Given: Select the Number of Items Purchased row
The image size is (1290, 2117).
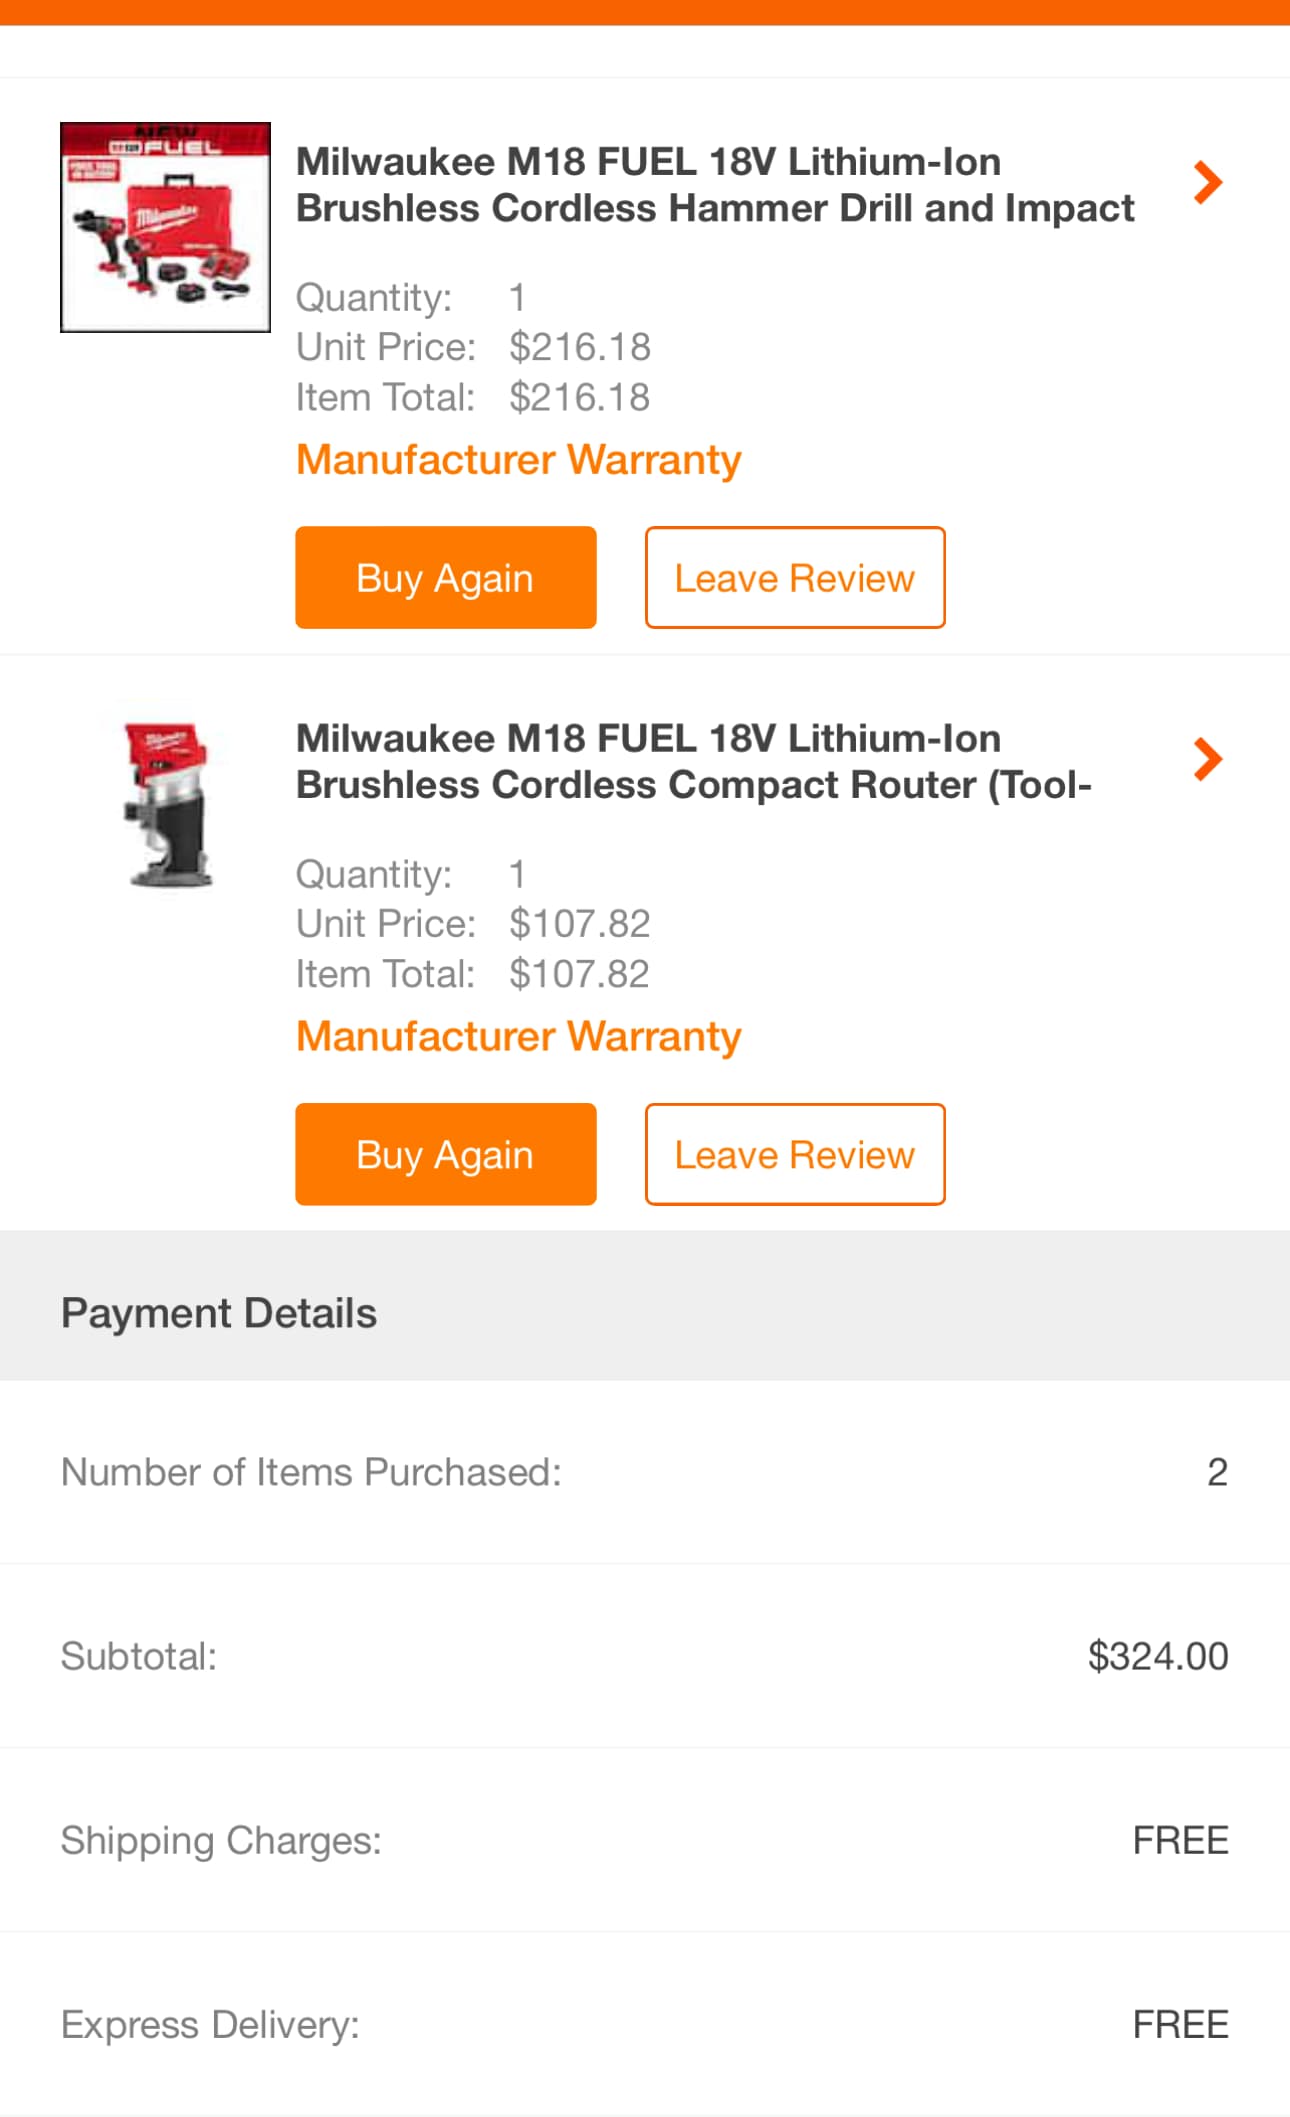Looking at the screenshot, I should (644, 1472).
